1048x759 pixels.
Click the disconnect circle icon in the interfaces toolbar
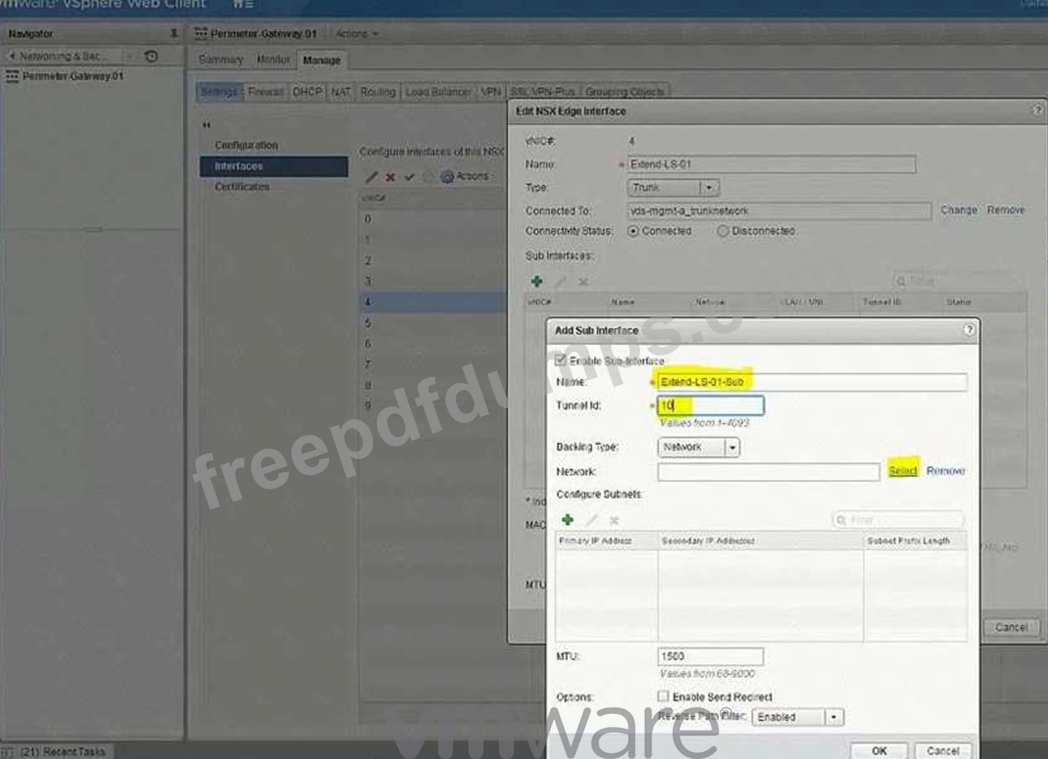pyautogui.click(x=428, y=176)
